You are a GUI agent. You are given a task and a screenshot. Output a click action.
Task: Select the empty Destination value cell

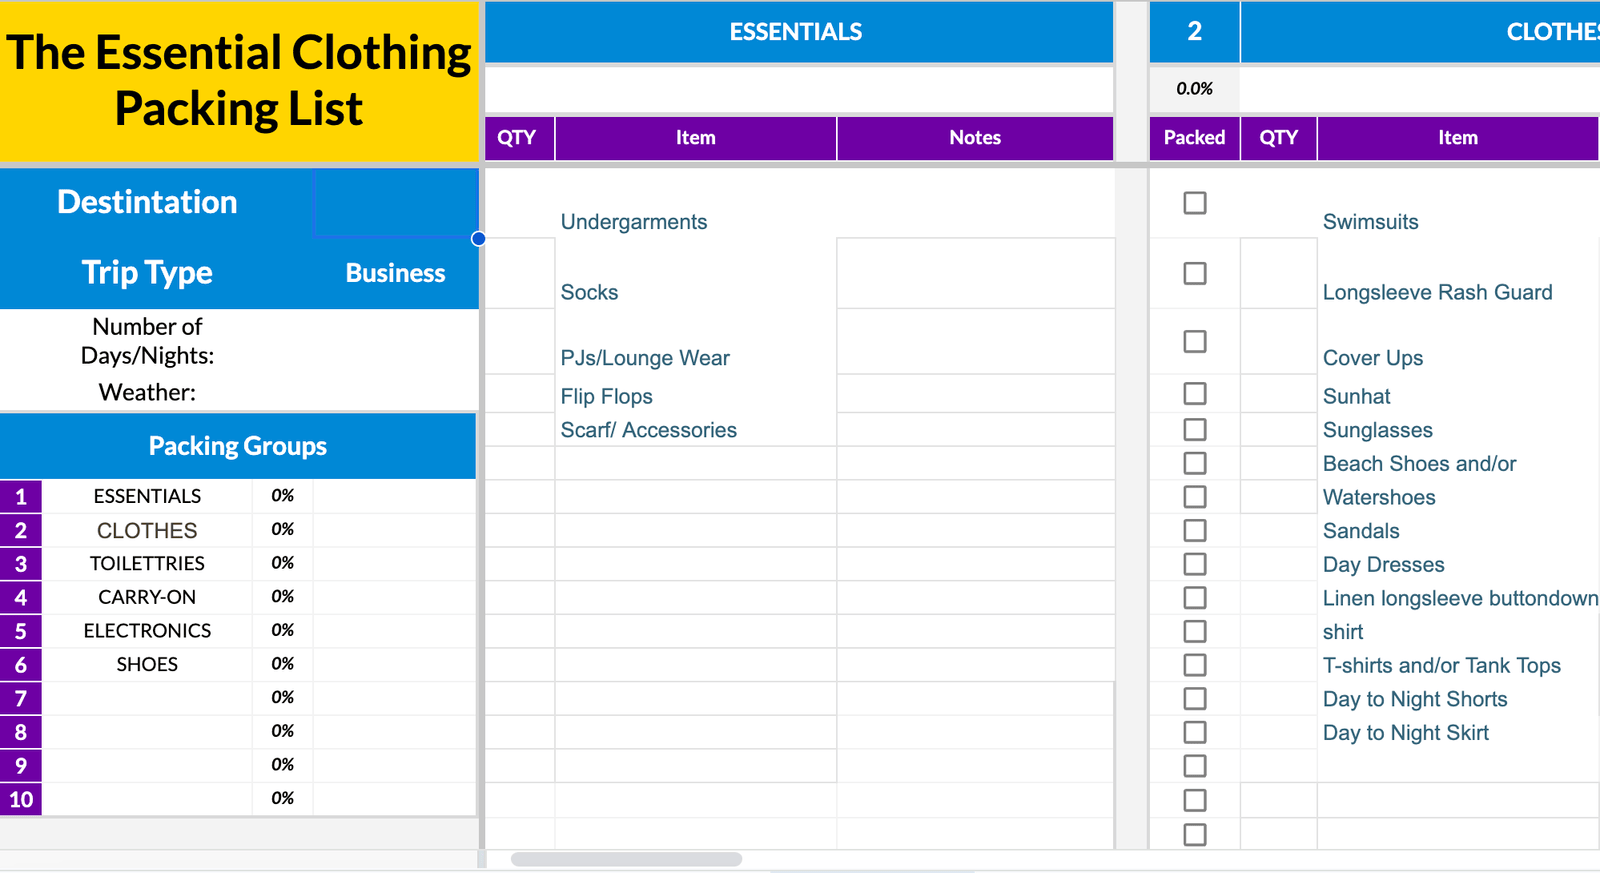pos(395,203)
